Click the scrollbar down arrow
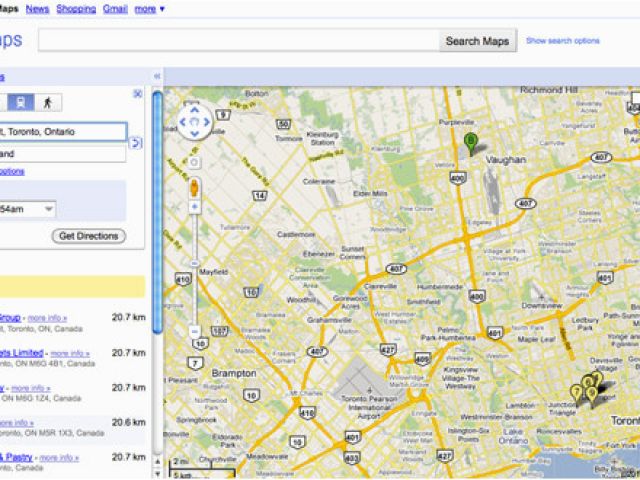This screenshot has width=640, height=480. tap(158, 473)
